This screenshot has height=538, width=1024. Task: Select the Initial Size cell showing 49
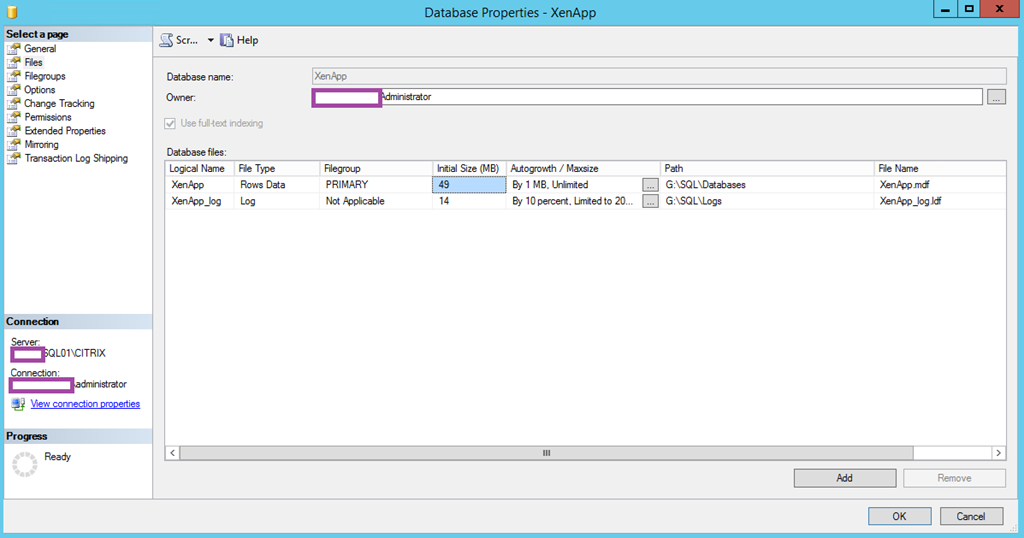coord(469,185)
